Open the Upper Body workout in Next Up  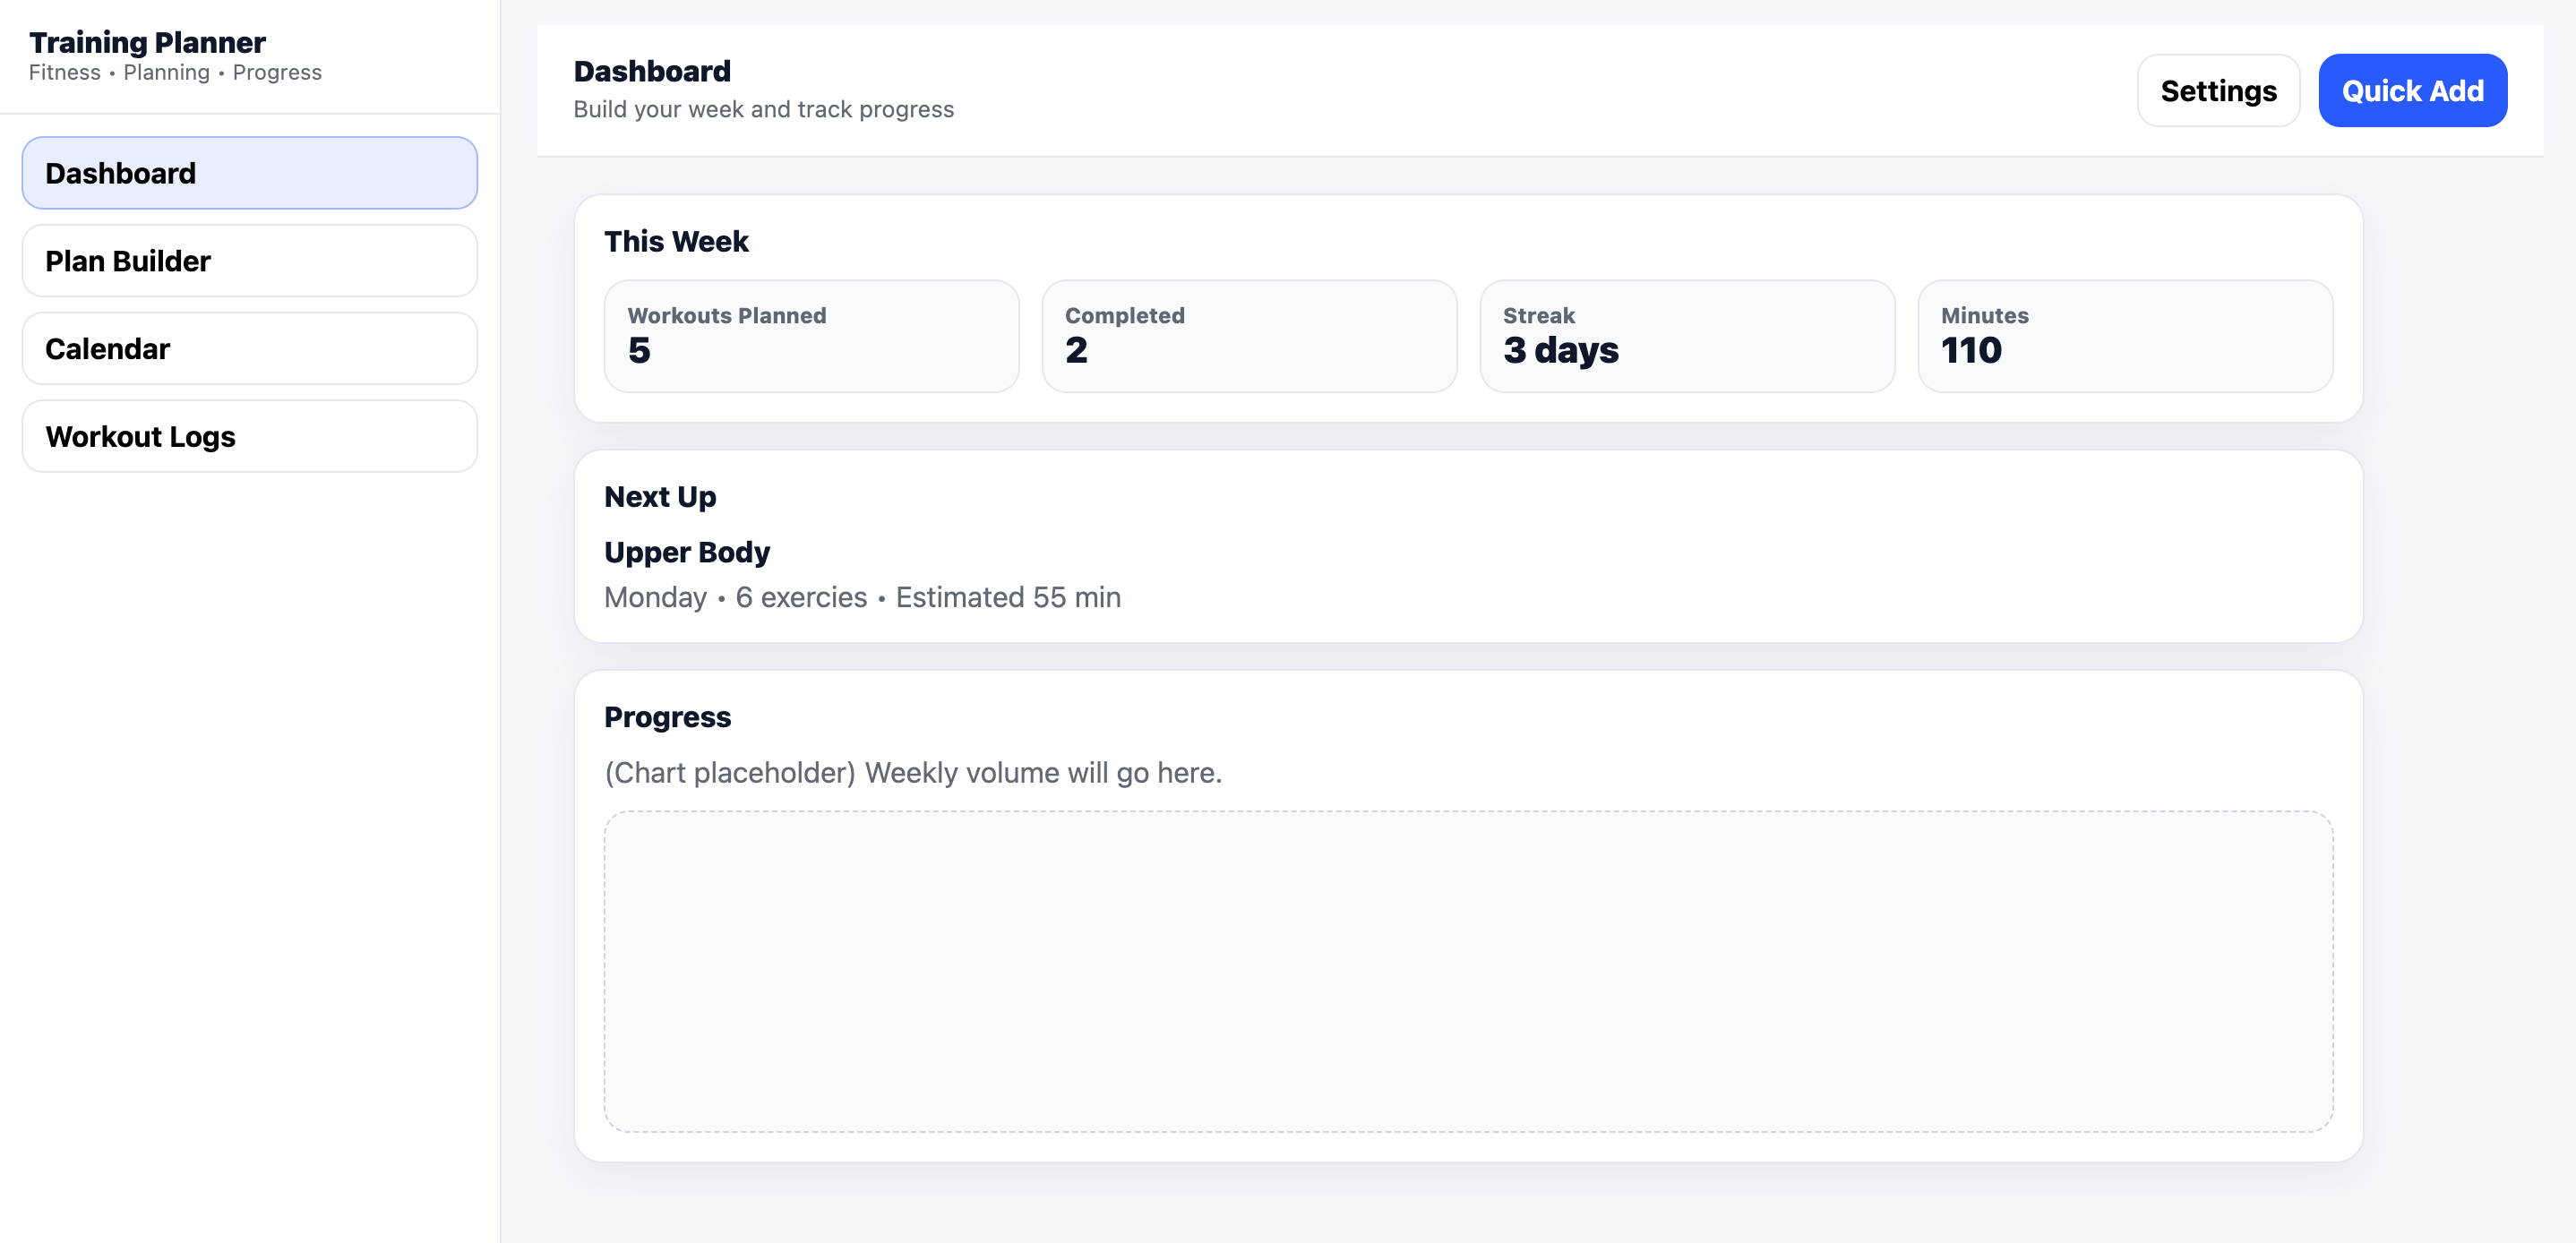[x=686, y=551]
